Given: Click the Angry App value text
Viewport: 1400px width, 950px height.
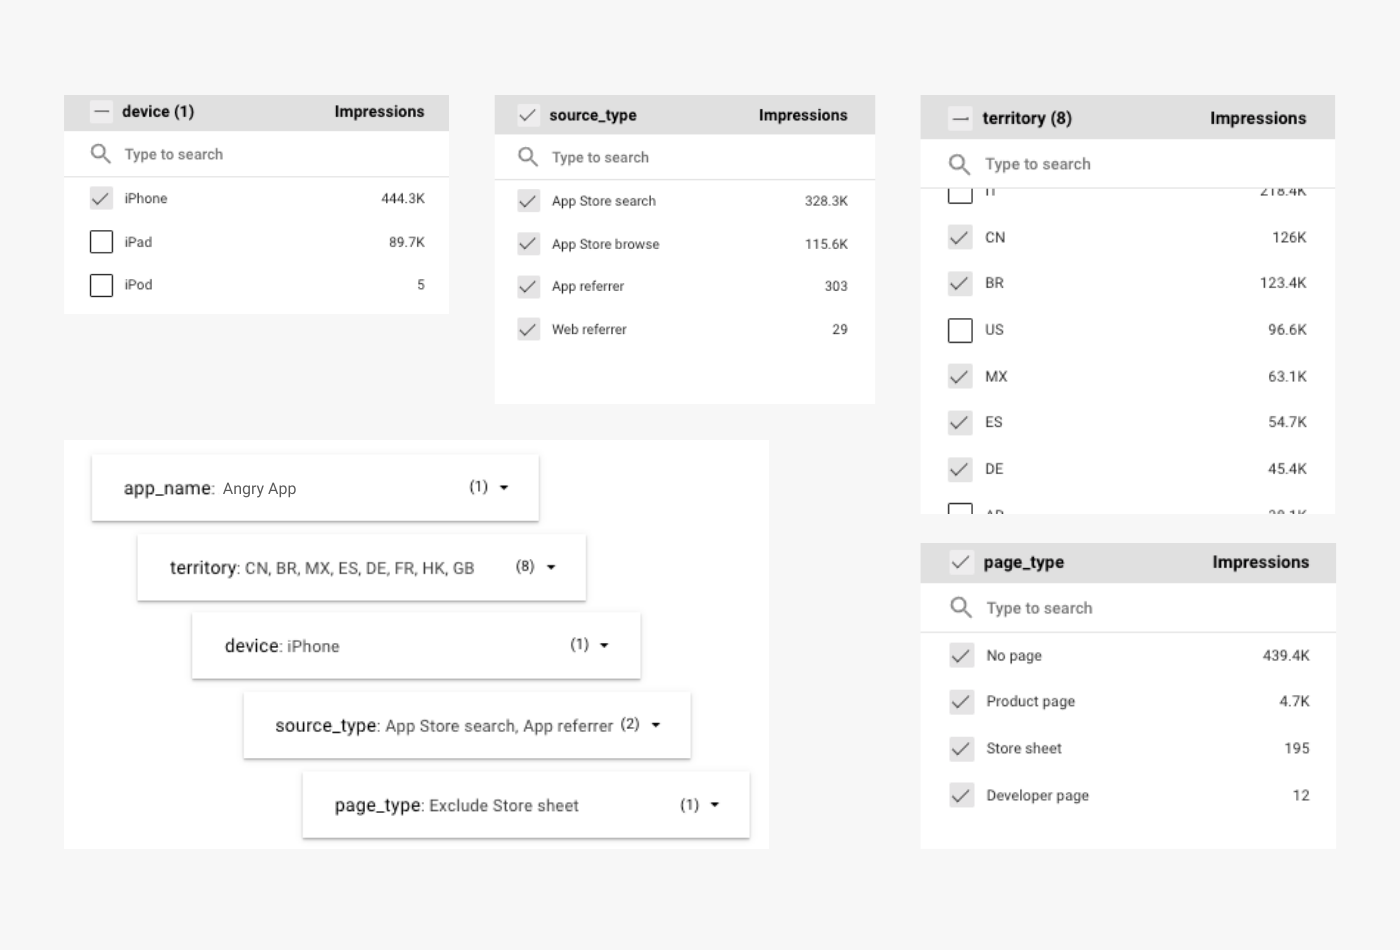Looking at the screenshot, I should [x=259, y=489].
